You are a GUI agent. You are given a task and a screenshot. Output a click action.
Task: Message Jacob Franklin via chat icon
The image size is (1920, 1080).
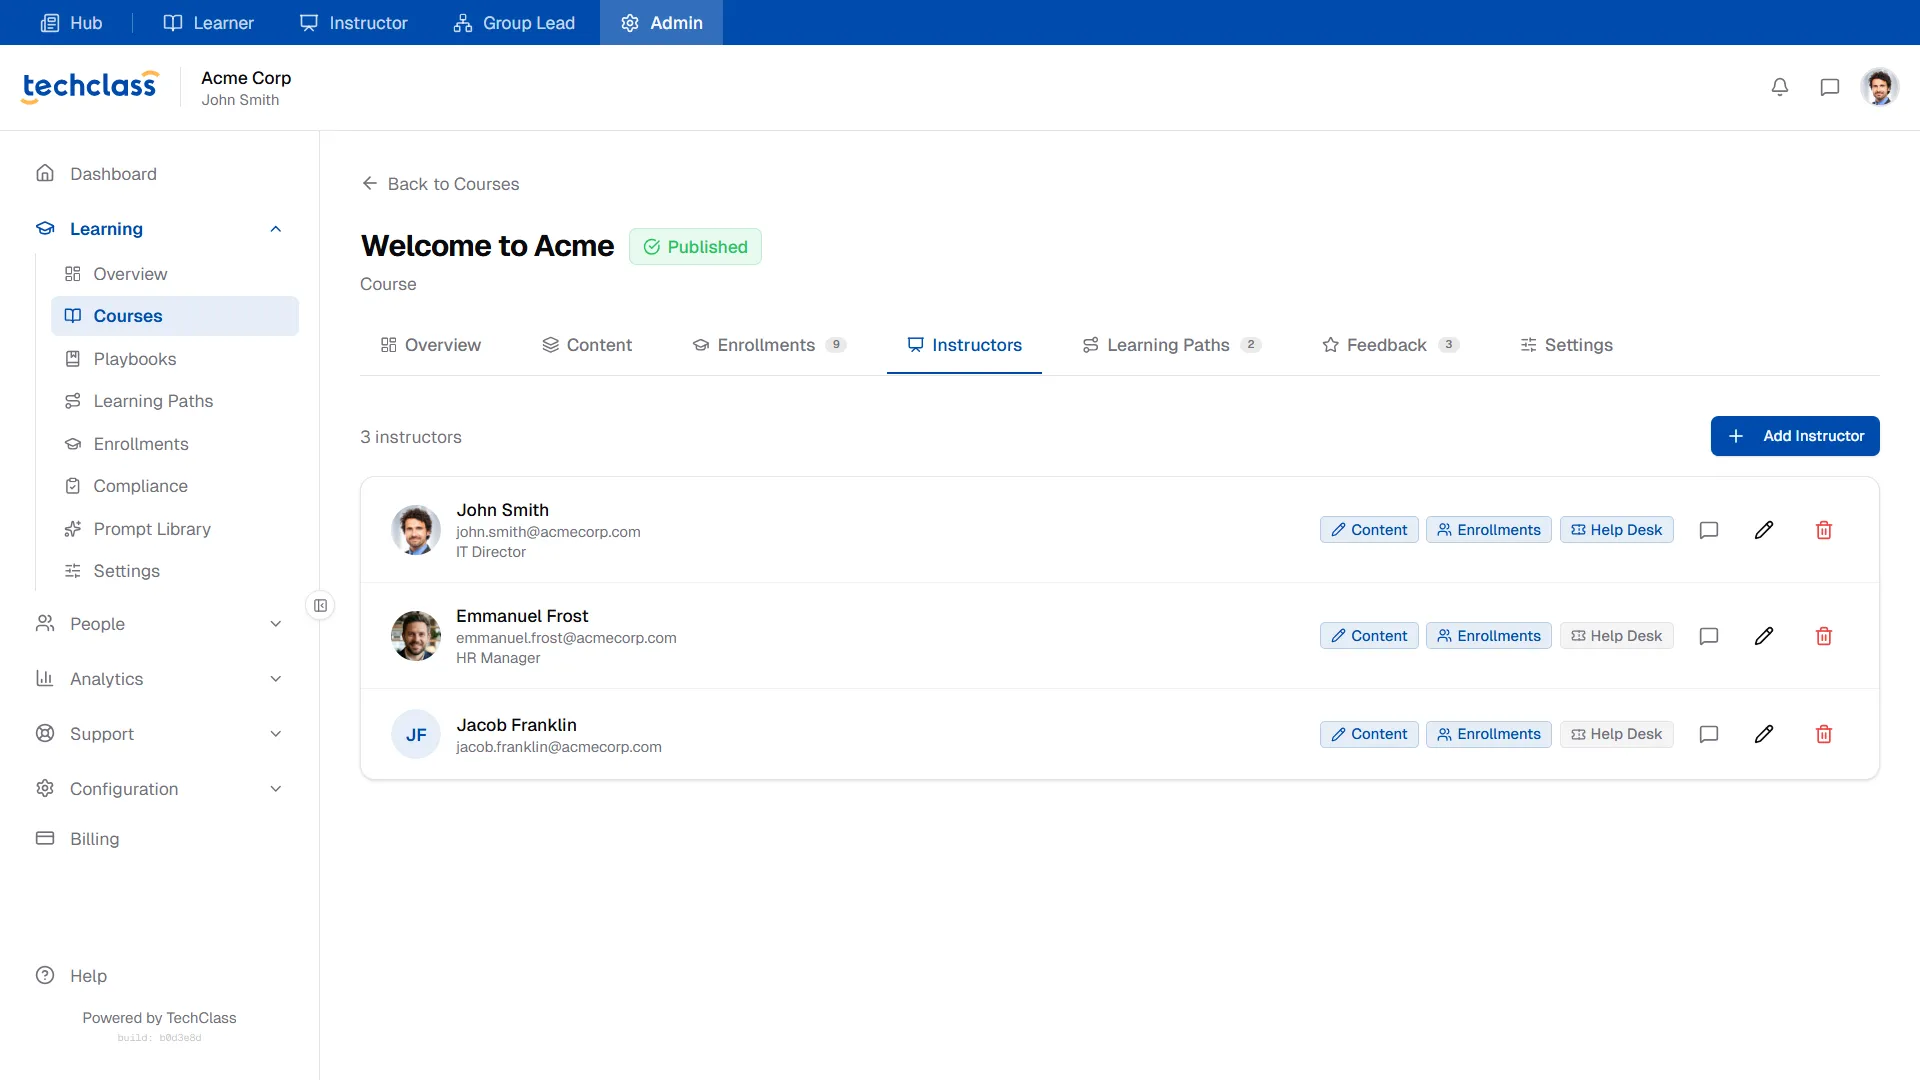(x=1709, y=734)
